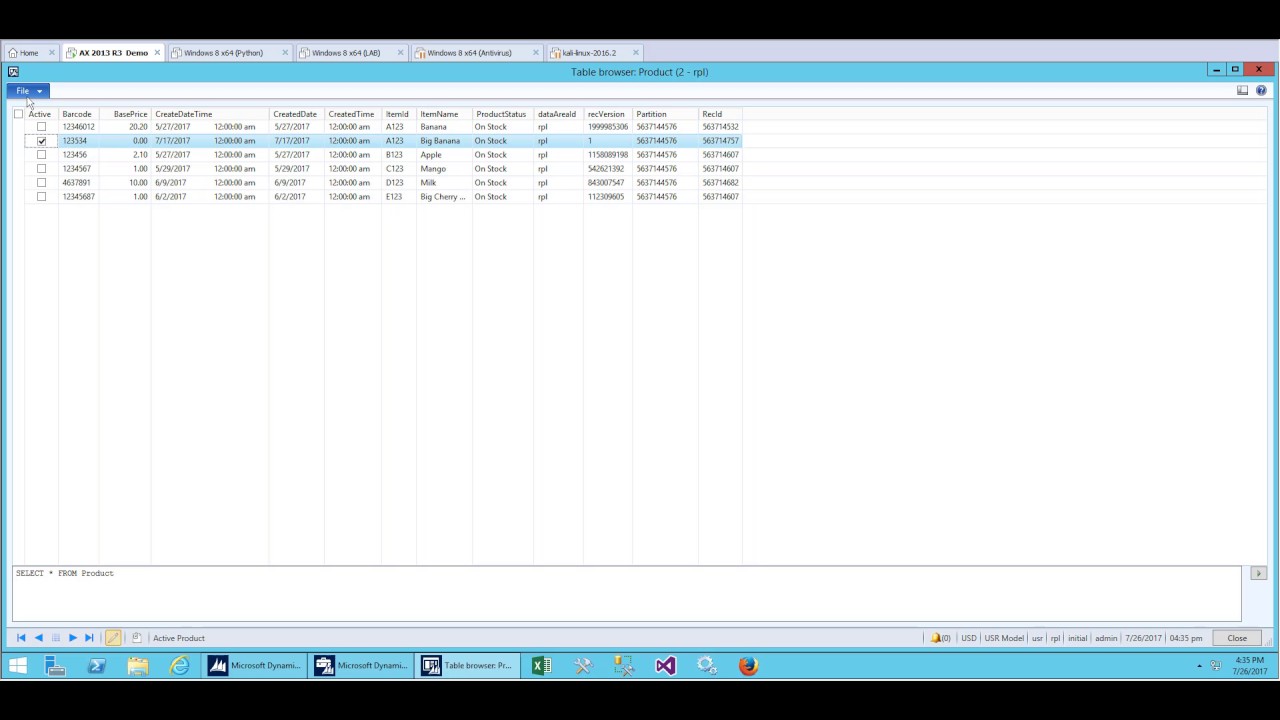This screenshot has width=1280, height=720.
Task: Check Active box for Mango row
Action: 41,169
